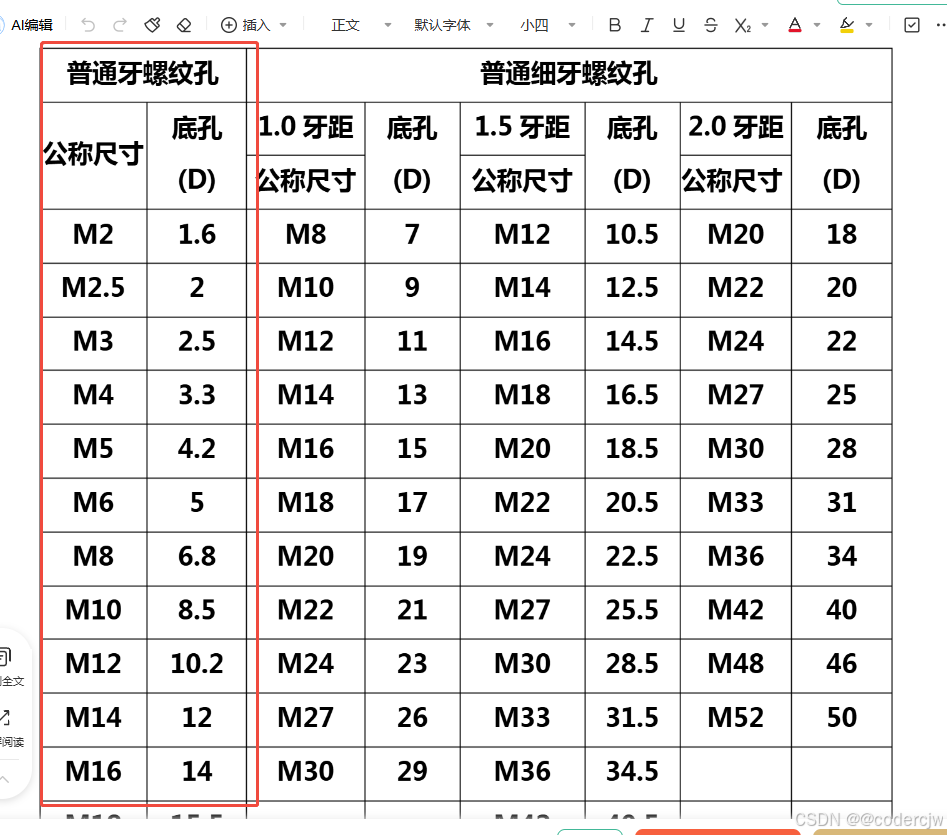
Task: Click the 插入 plus icon
Action: (x=228, y=25)
